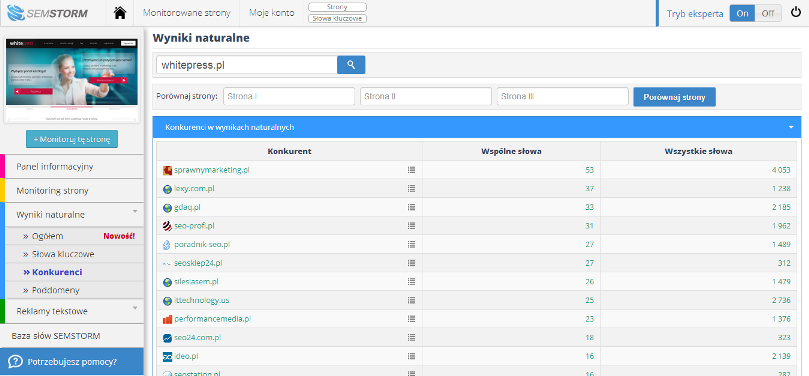Open the gdaq.pl competitor link
The image size is (809, 376).
pyautogui.click(x=187, y=207)
